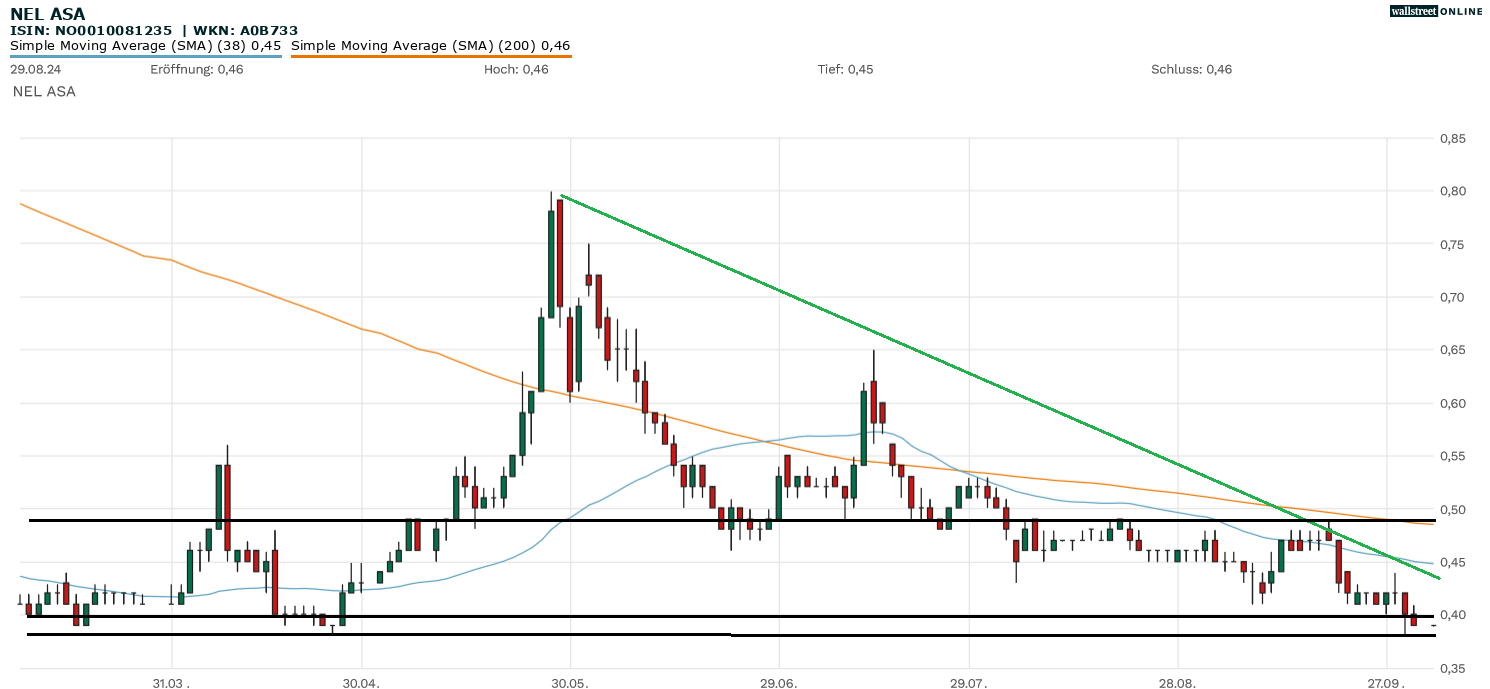Toggle the SMA (38) legend entry
The width and height of the screenshot is (1490, 689).
(x=145, y=45)
